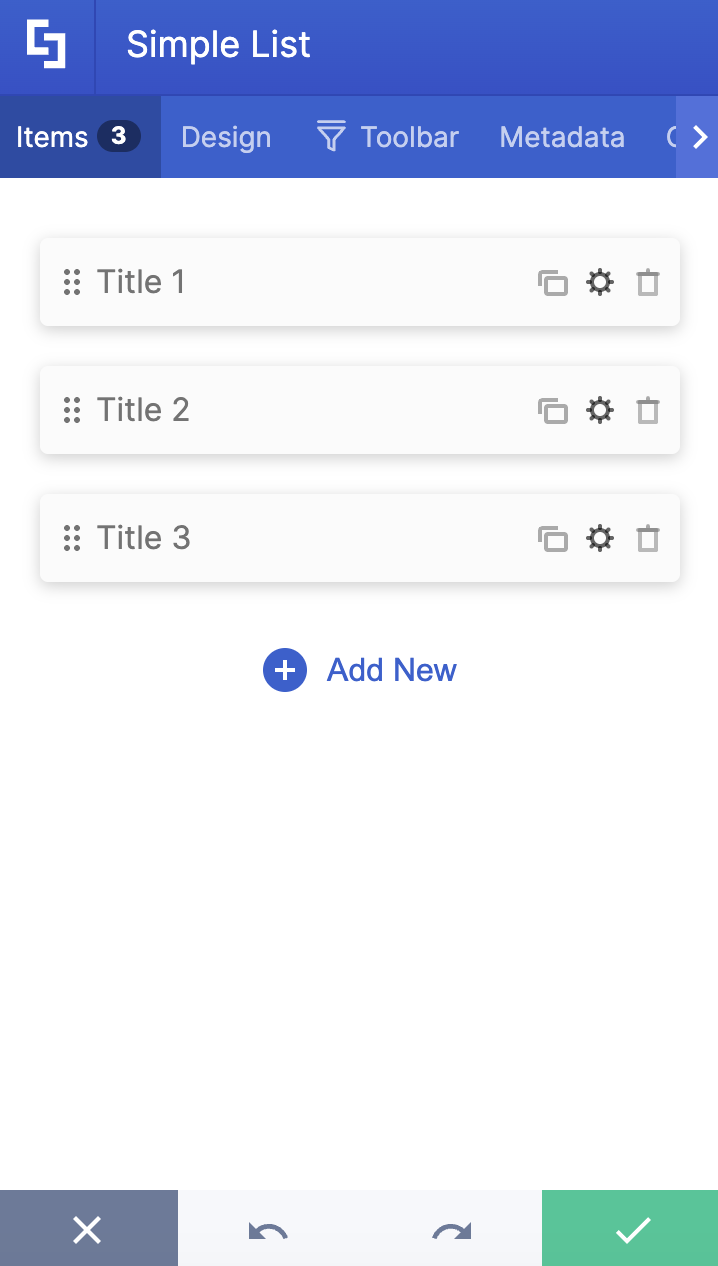Delete the Title 2 item
The image size is (718, 1266).
(x=648, y=410)
